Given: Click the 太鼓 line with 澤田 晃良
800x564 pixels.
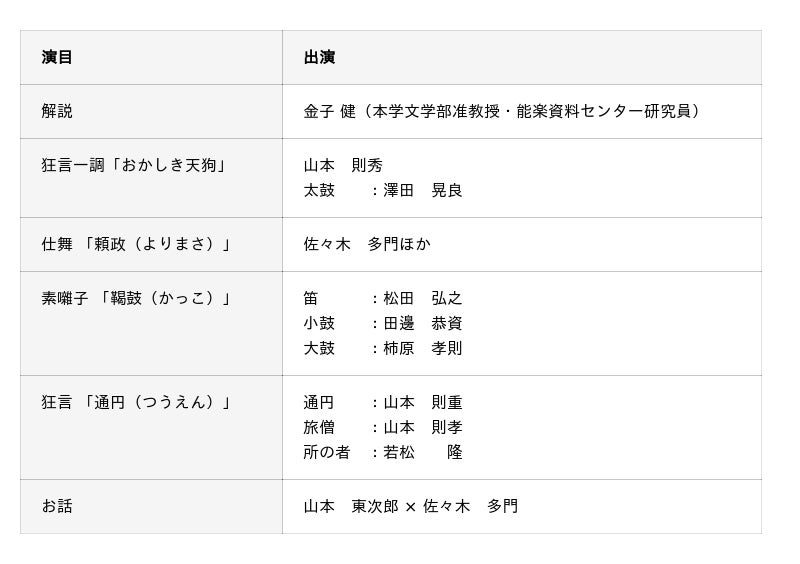Looking at the screenshot, I should click(383, 190).
